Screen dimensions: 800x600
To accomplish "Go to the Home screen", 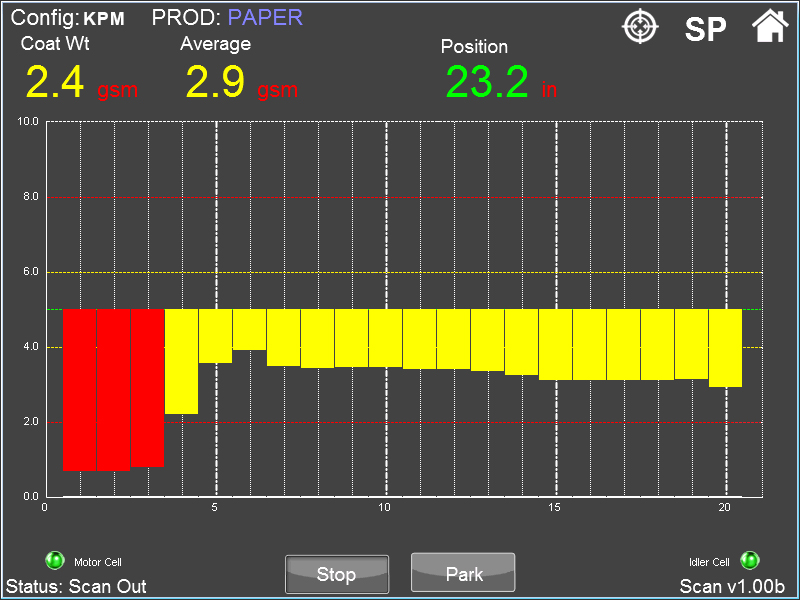I will [770, 26].
